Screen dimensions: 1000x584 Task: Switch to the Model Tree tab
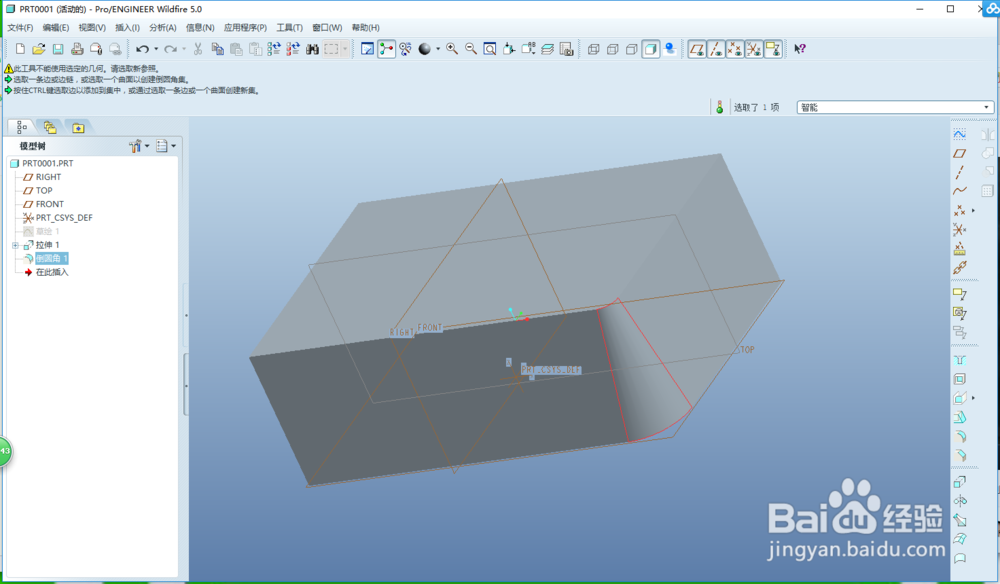point(22,128)
